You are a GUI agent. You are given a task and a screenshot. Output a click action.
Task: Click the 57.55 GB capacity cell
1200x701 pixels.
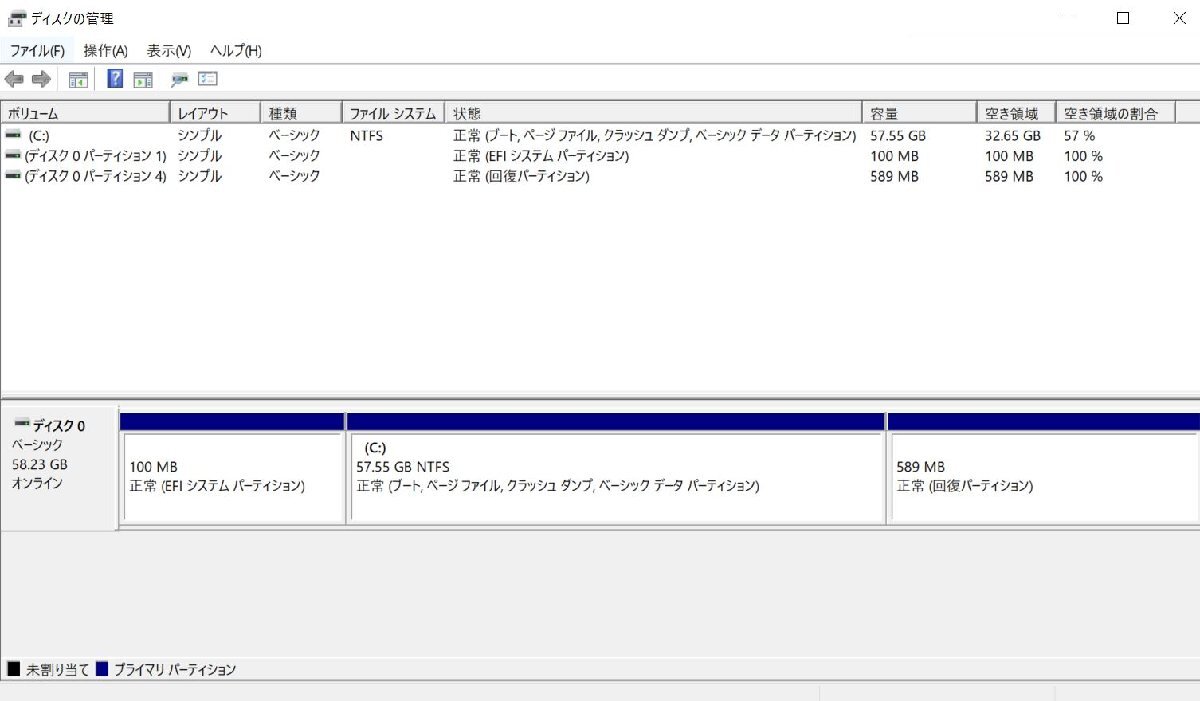click(x=898, y=134)
